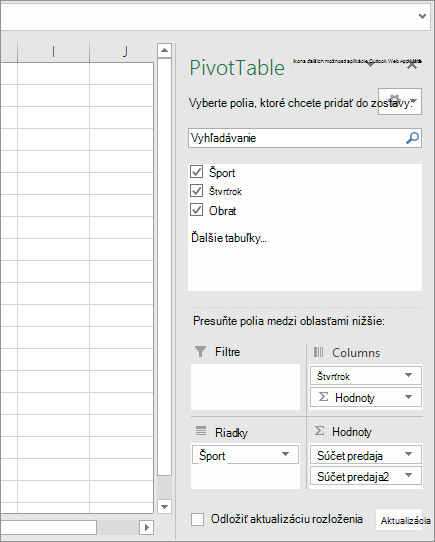
Task: Click vertical scrollbar down arrow
Action: [x=164, y=507]
